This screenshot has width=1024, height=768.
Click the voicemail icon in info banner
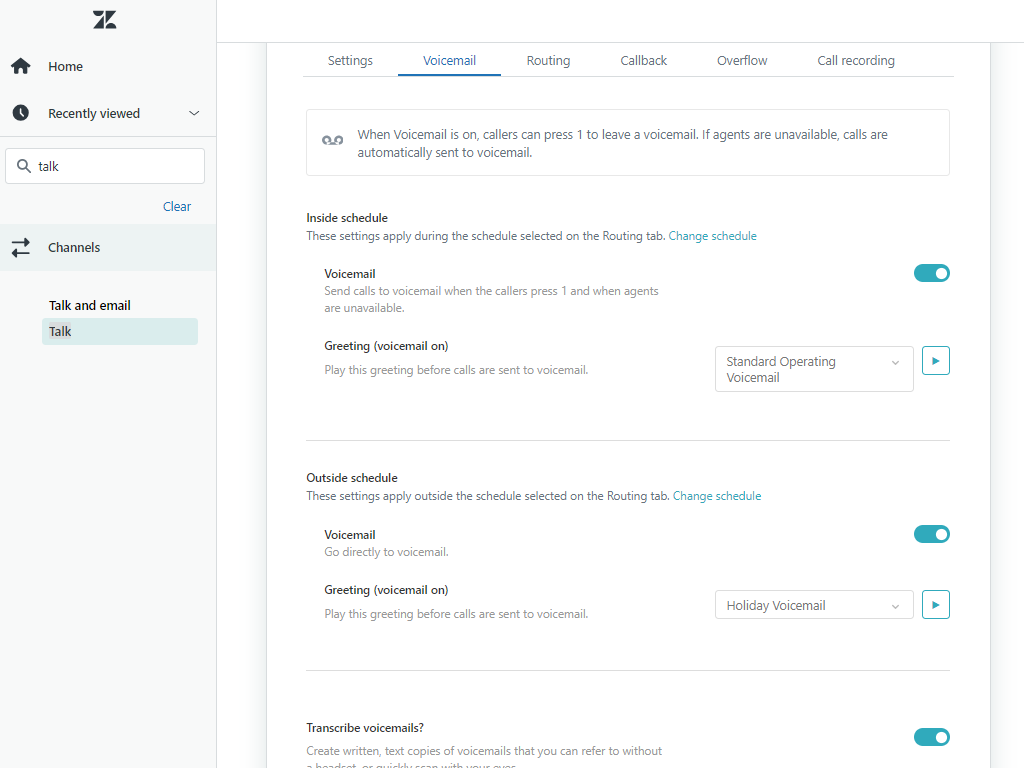coord(332,141)
